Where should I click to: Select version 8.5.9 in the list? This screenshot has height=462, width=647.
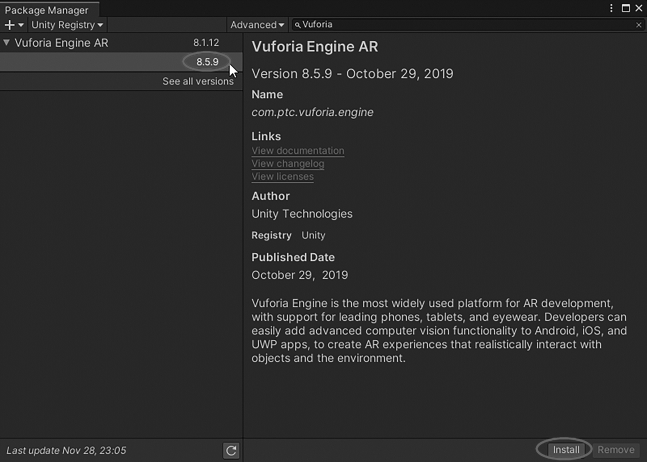pyautogui.click(x=121, y=62)
